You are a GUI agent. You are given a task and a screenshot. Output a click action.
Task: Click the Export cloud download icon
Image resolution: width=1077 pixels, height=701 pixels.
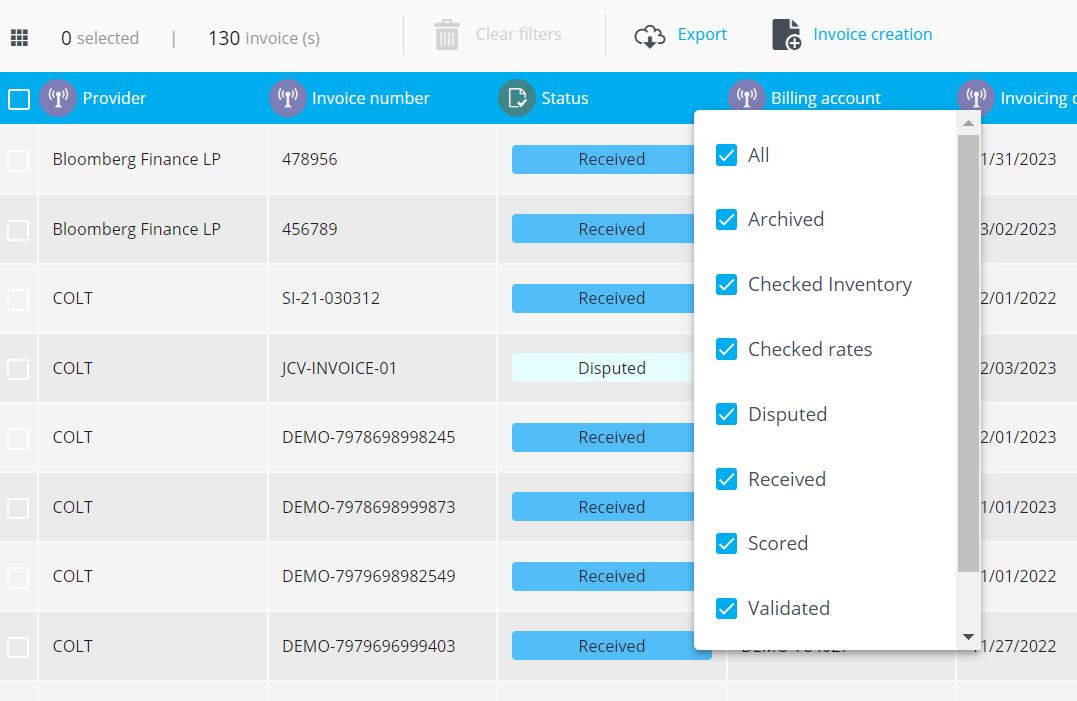pos(650,36)
